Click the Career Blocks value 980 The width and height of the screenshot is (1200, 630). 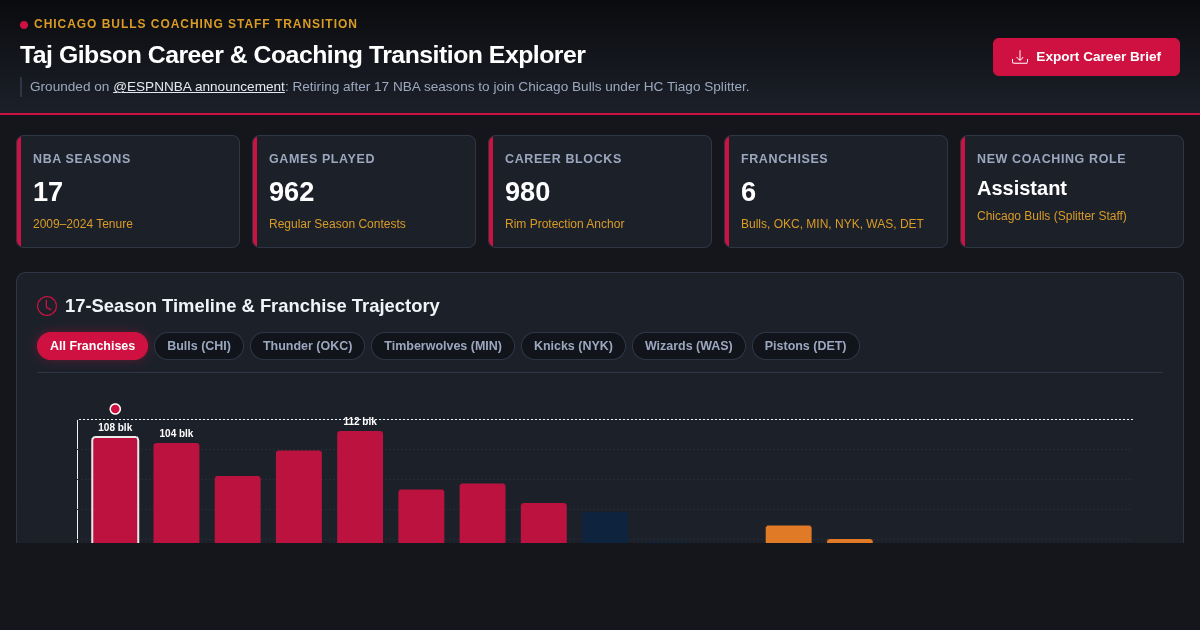coord(528,192)
